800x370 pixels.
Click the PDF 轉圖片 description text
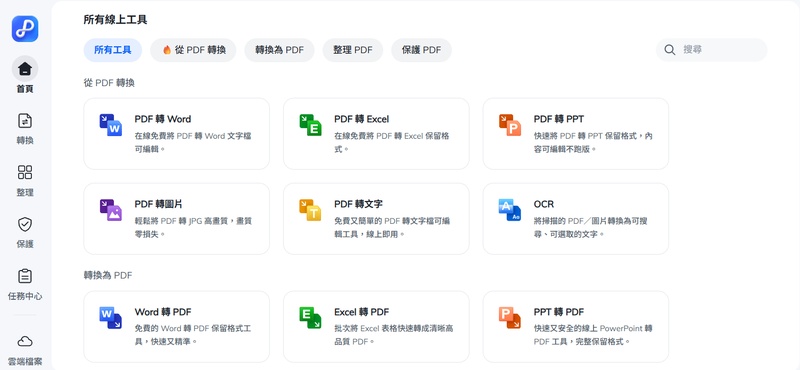pos(193,228)
